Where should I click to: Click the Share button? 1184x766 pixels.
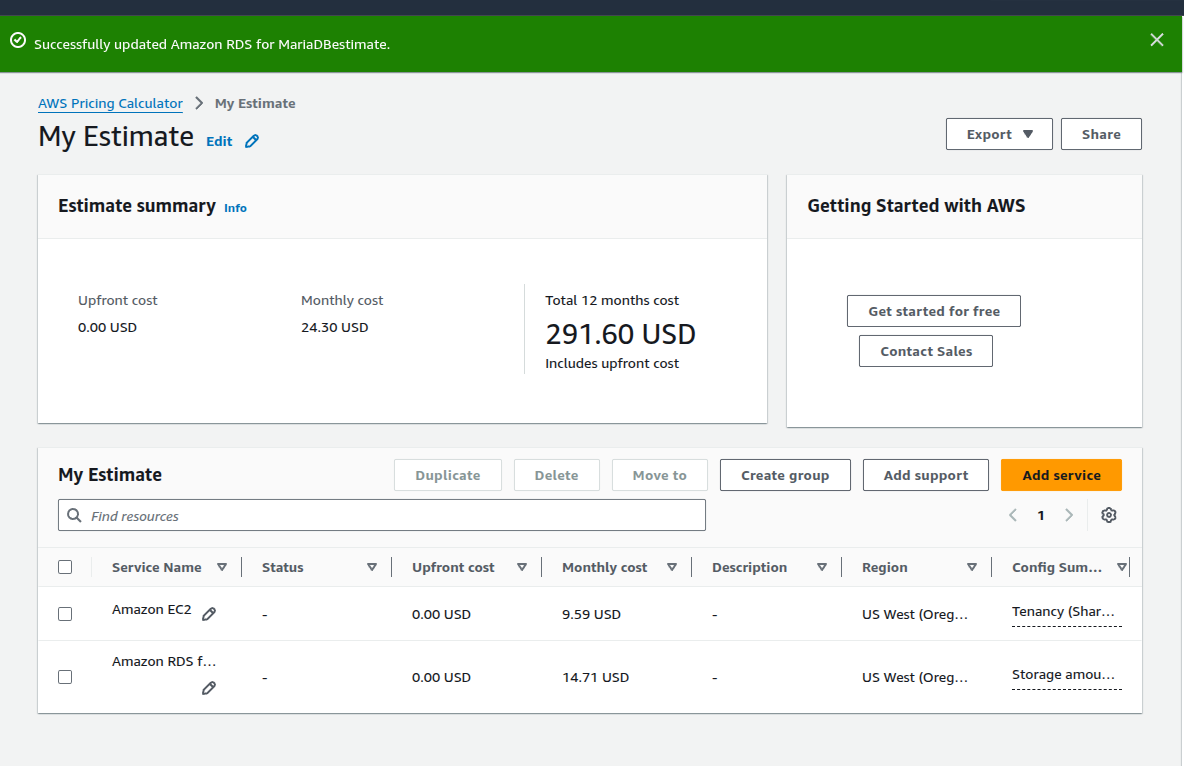pyautogui.click(x=1101, y=134)
